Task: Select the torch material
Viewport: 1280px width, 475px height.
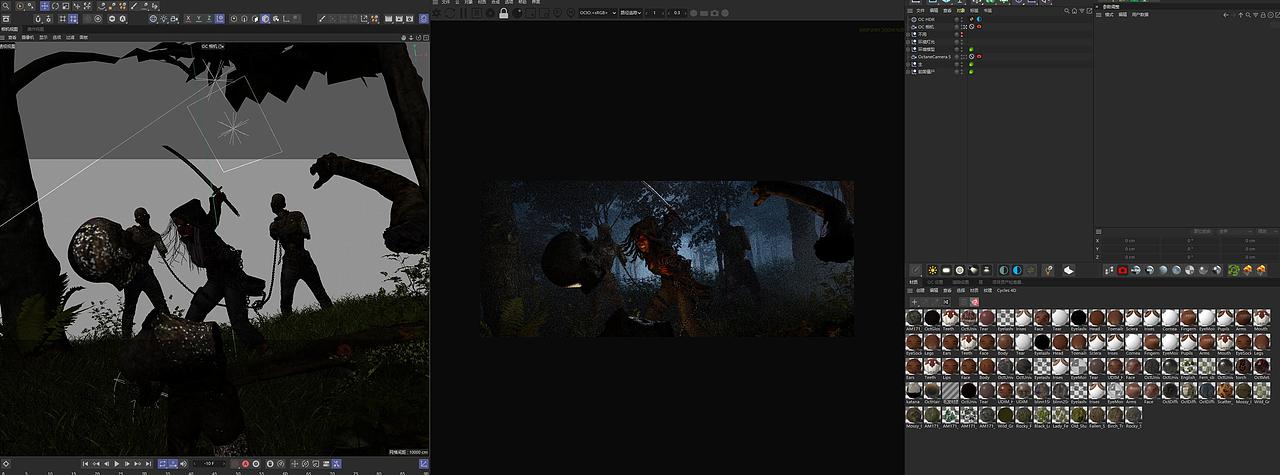Action: click(1243, 367)
